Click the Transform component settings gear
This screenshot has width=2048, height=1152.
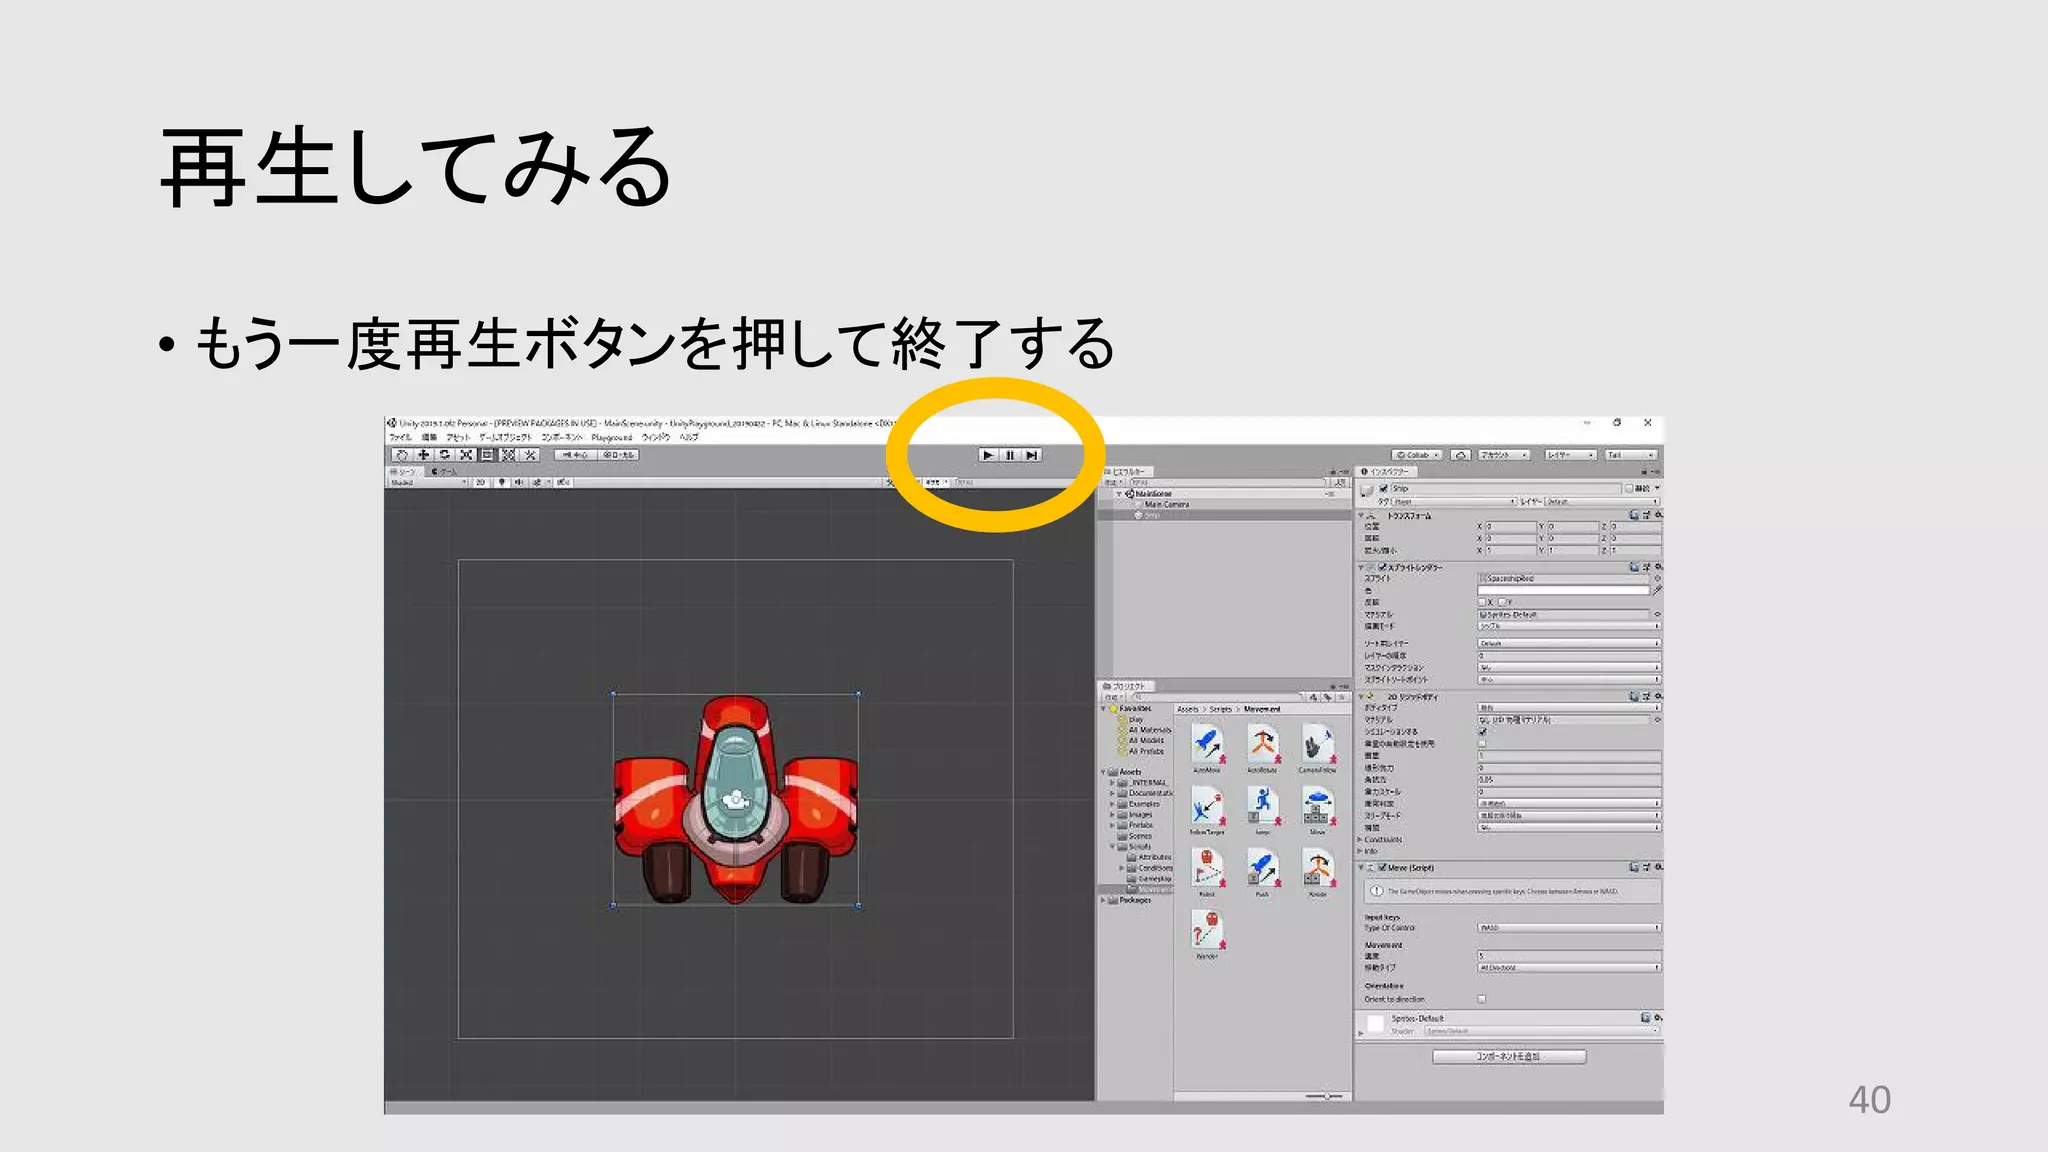(x=1658, y=515)
